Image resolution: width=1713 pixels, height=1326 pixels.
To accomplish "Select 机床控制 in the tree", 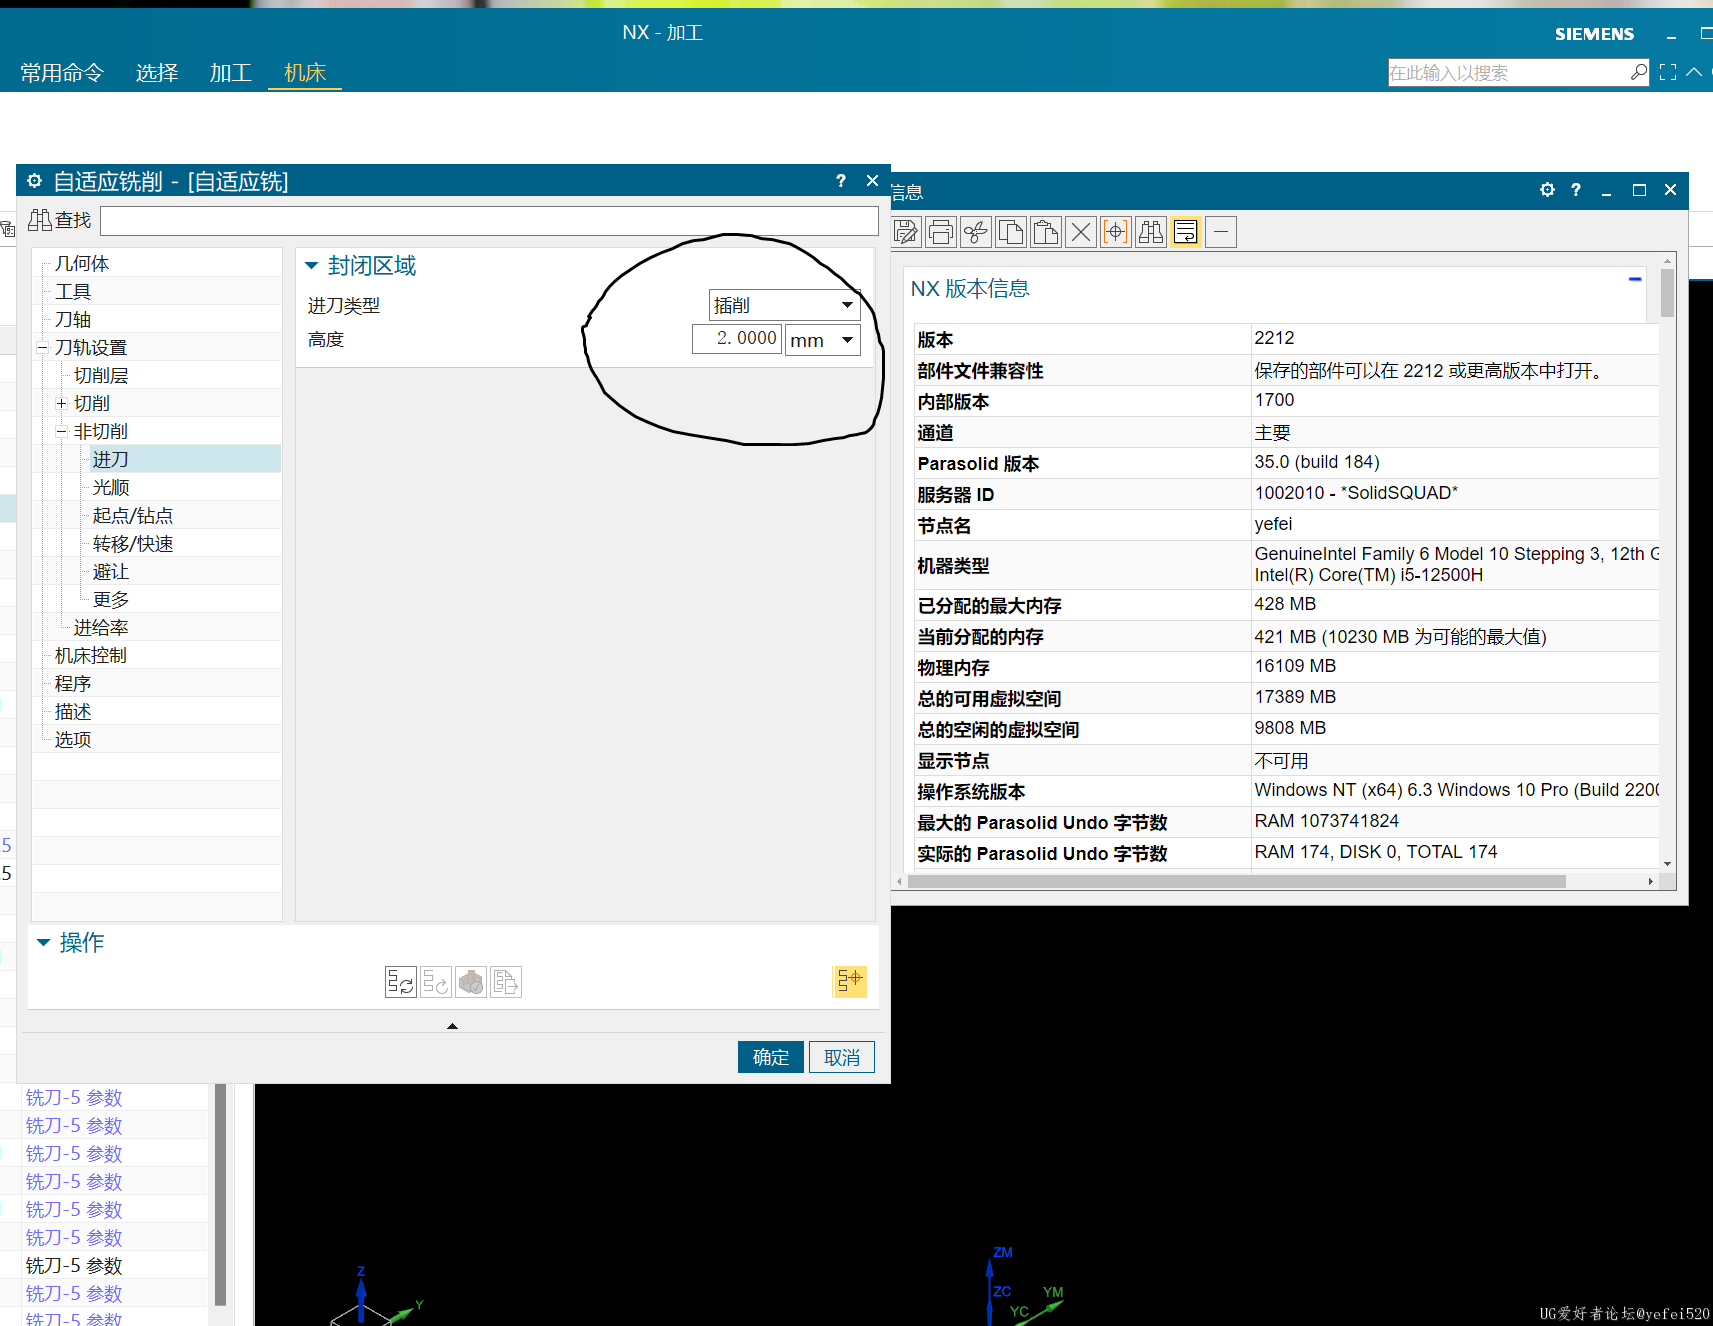I will (x=91, y=656).
